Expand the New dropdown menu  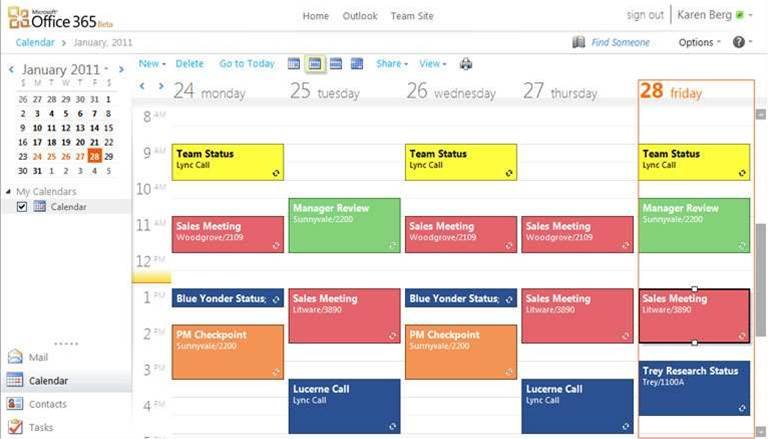click(x=152, y=64)
